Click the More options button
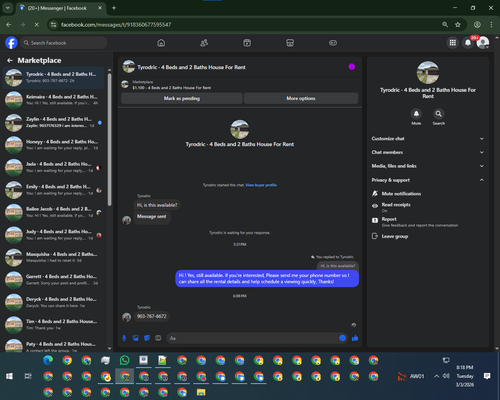This screenshot has height=400, width=500. coord(301,98)
